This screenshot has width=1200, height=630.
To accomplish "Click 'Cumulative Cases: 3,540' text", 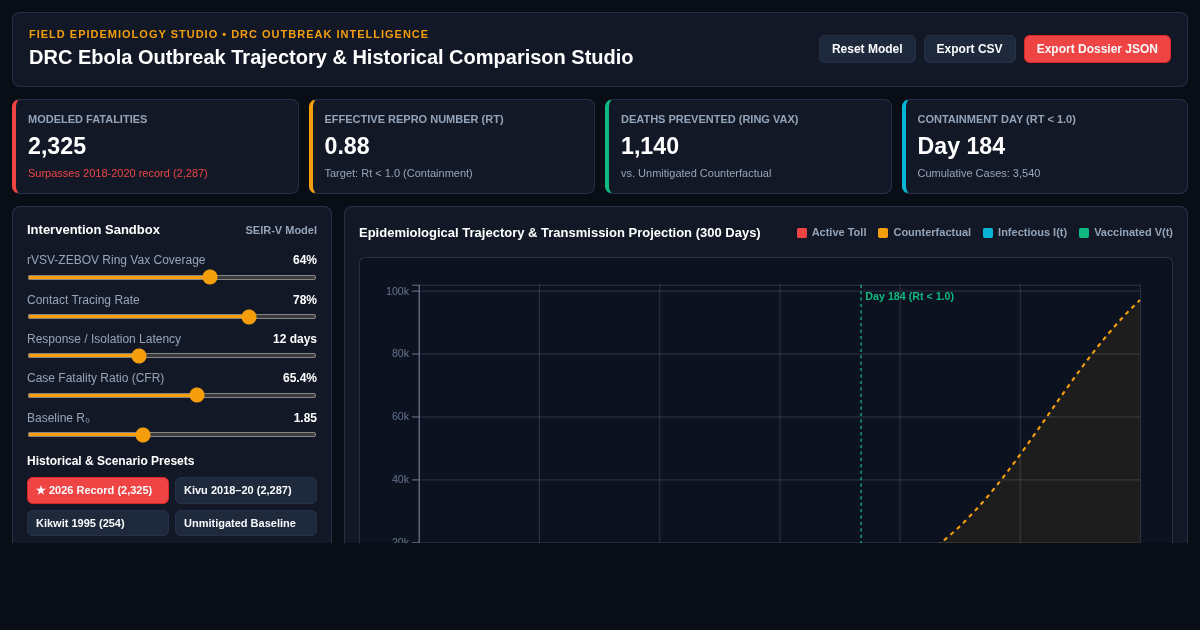I will click(979, 173).
